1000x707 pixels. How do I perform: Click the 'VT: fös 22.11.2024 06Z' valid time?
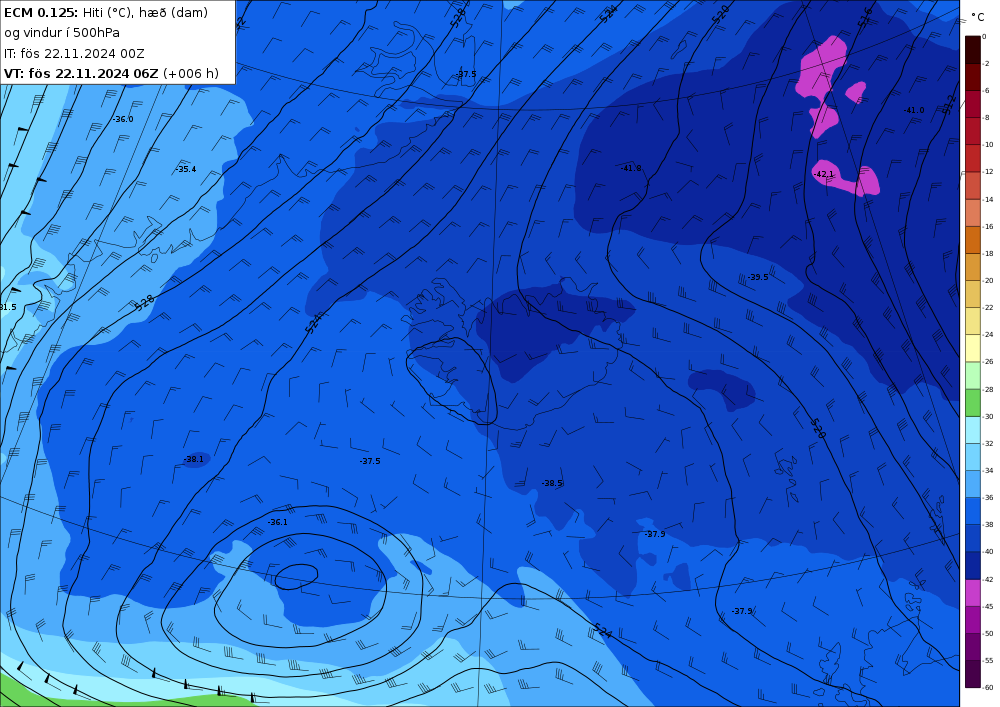[81, 74]
